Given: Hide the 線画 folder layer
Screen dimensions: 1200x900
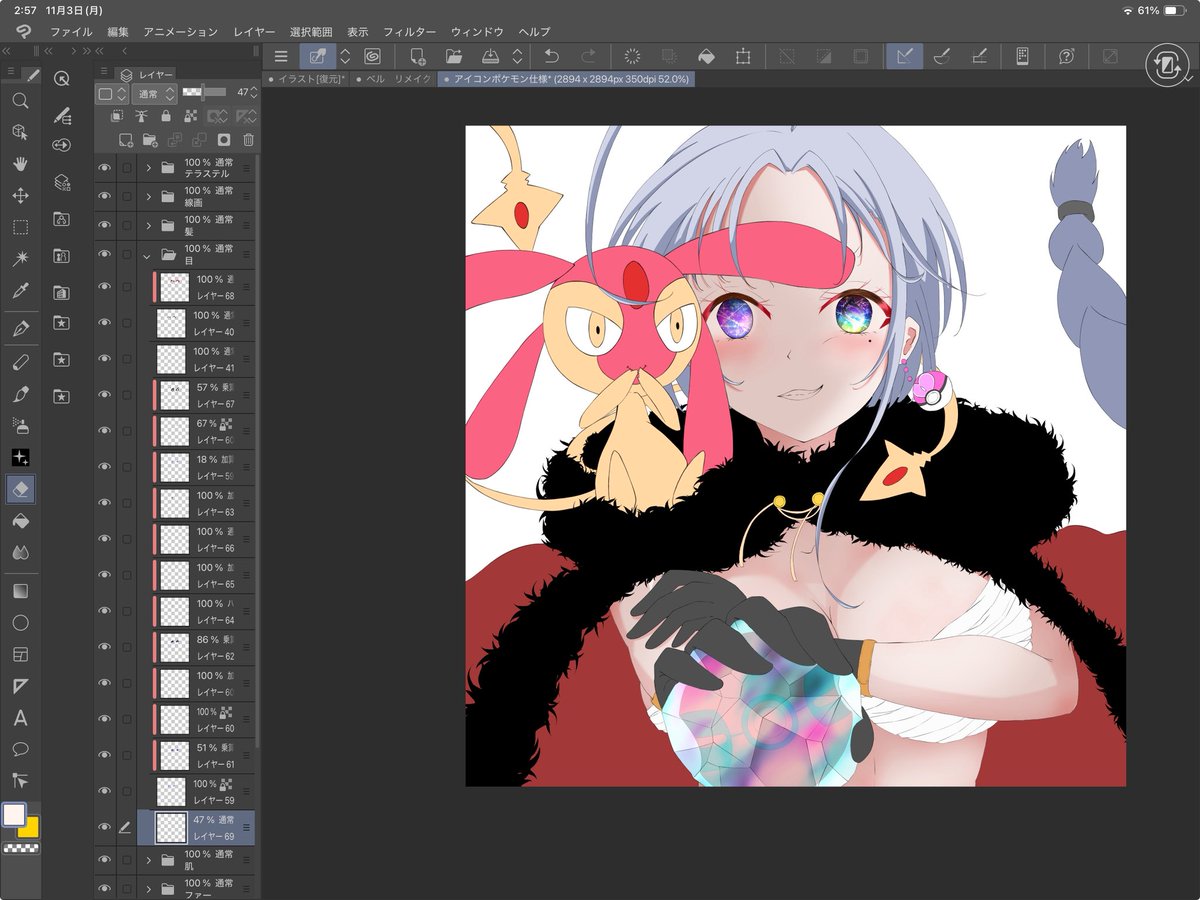Looking at the screenshot, I should 104,197.
